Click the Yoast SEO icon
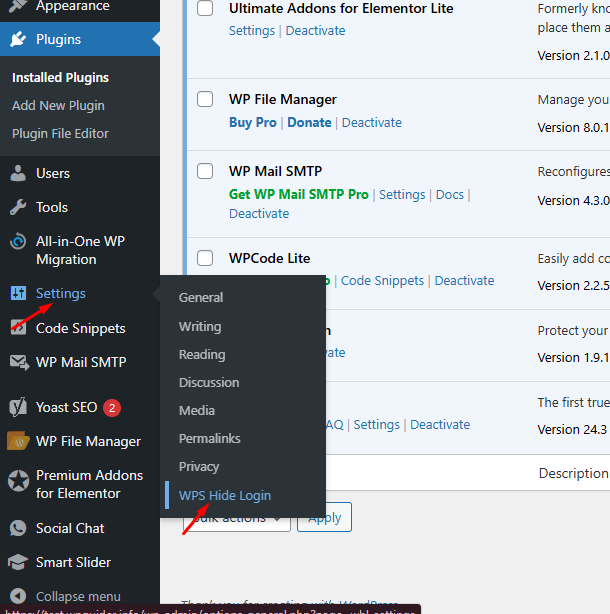610x614 pixels. (x=18, y=407)
